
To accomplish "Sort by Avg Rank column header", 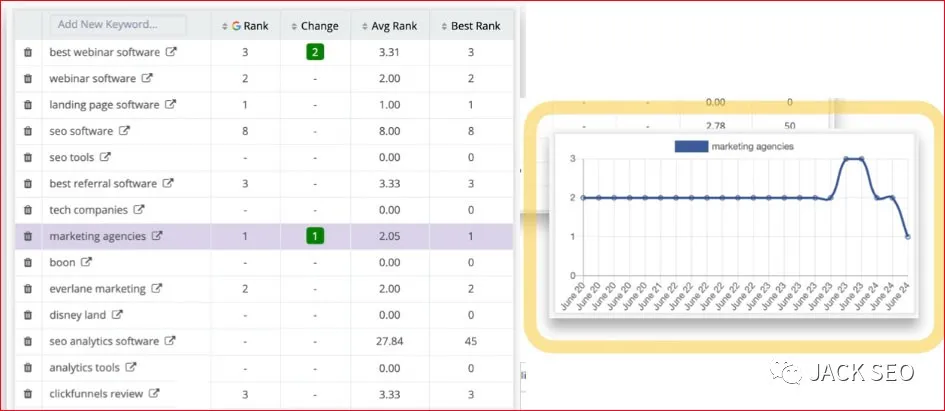I will [389, 26].
